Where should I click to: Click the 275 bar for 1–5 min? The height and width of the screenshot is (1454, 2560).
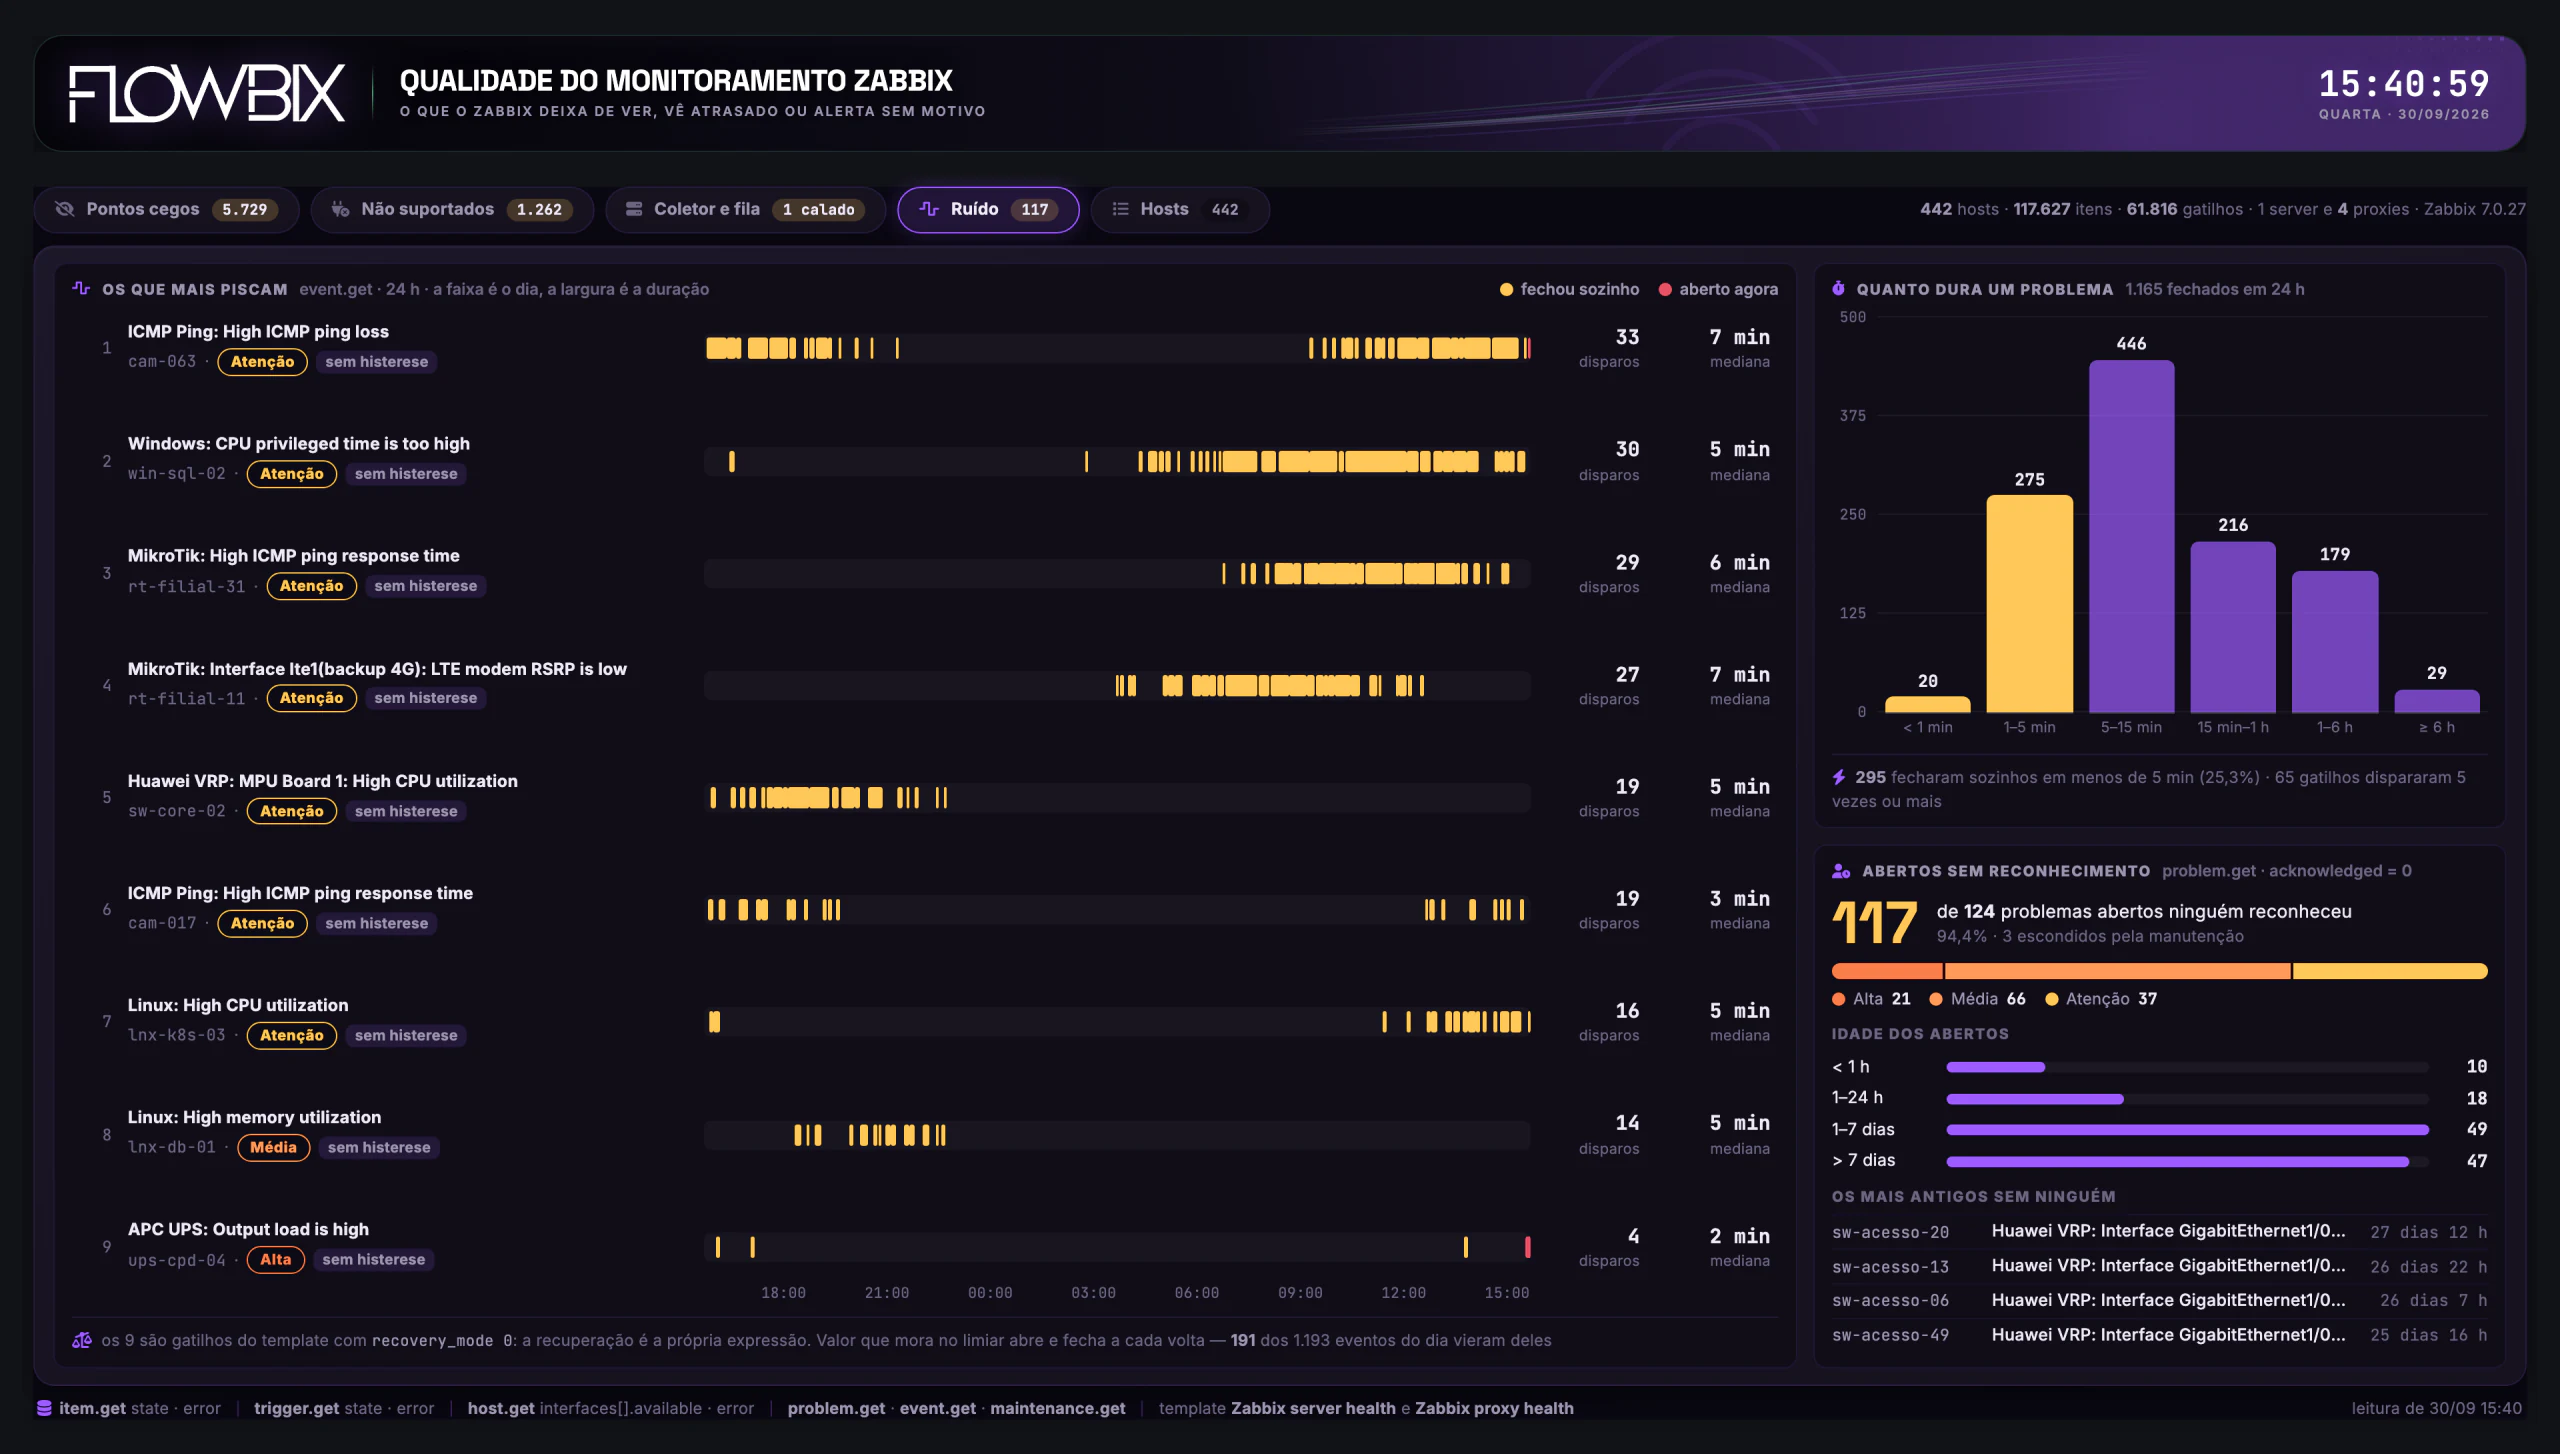click(2029, 603)
